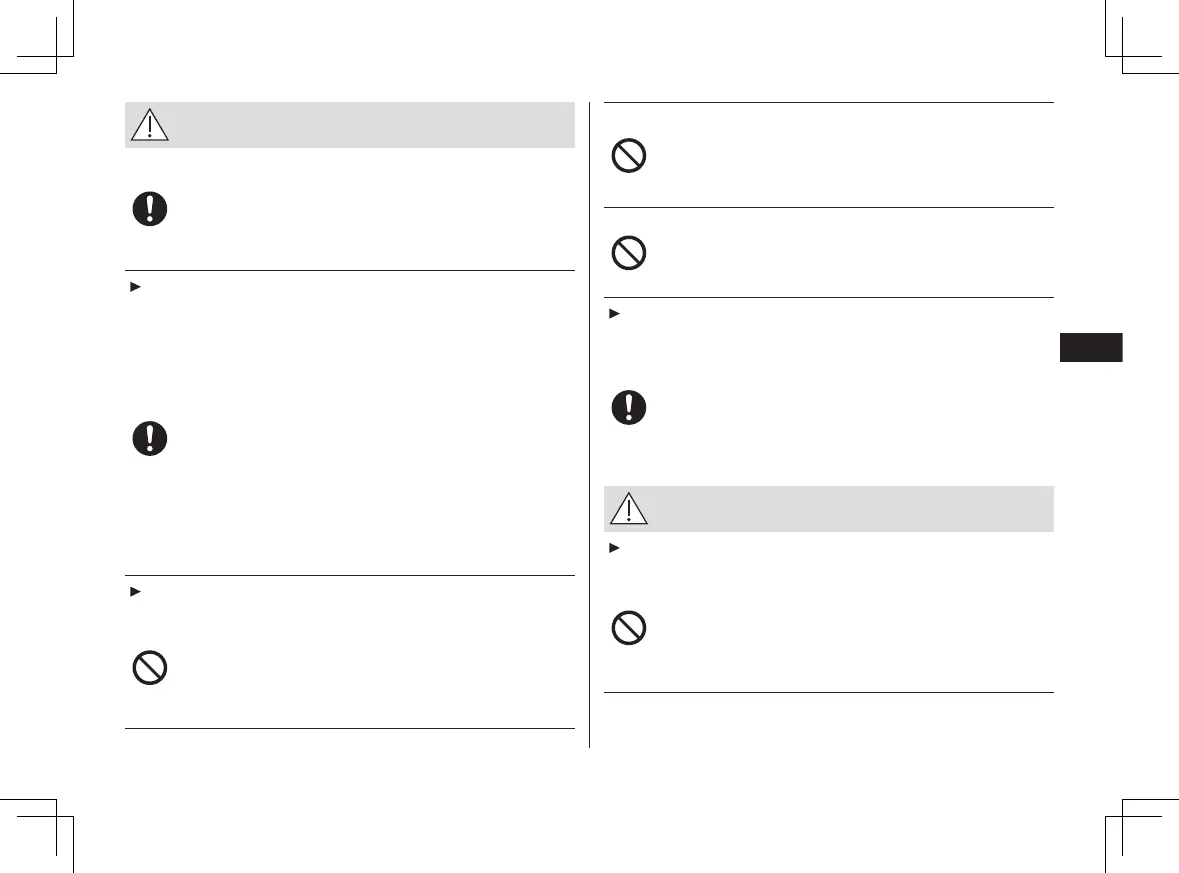The height and width of the screenshot is (873, 1179).
Task: Click the warning triangle in the right column header
Action: coord(629,509)
